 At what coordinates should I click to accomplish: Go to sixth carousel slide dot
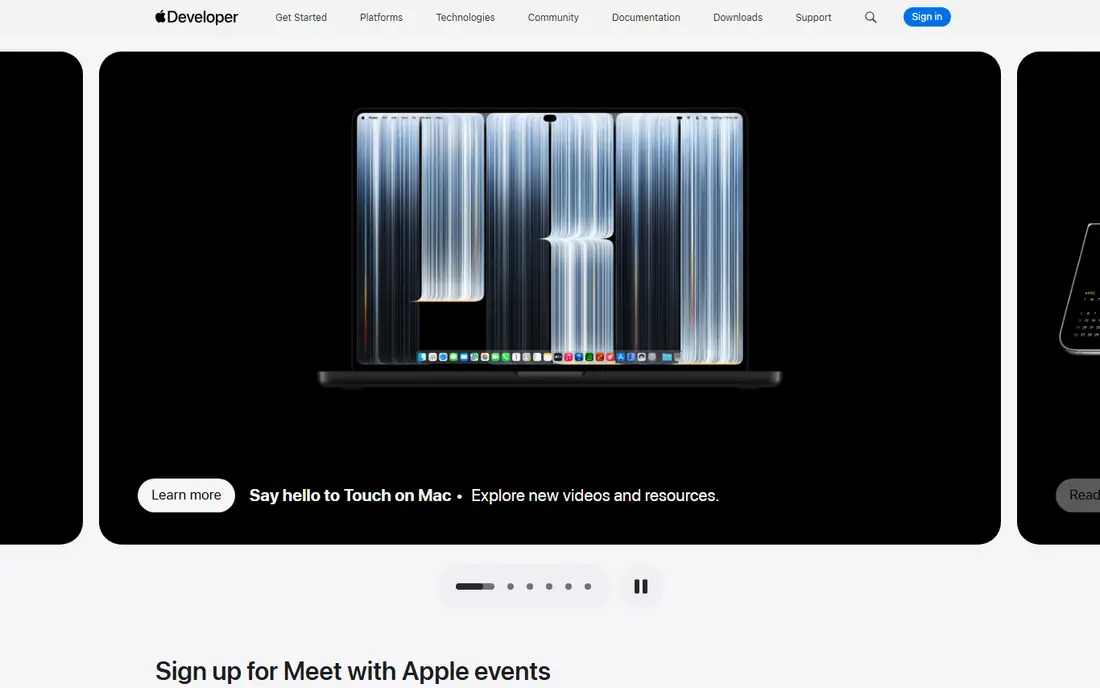pyautogui.click(x=588, y=586)
